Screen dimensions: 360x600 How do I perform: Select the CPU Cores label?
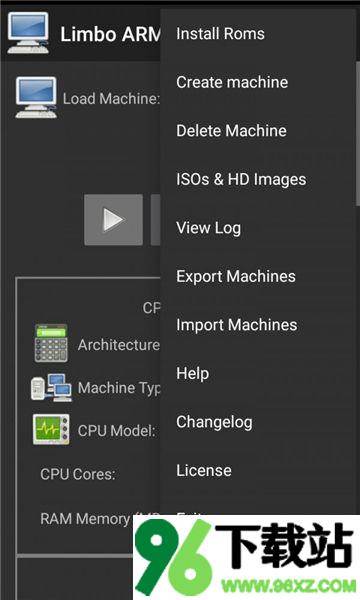[x=78, y=474]
